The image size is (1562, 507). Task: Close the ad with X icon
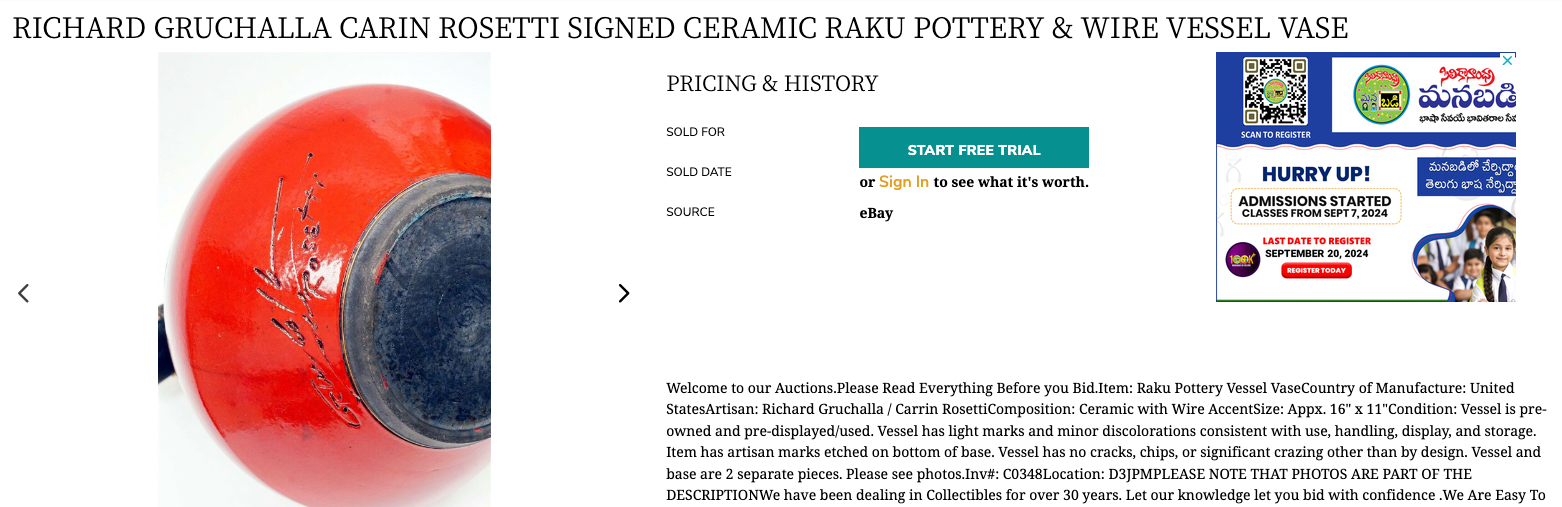point(1509,60)
